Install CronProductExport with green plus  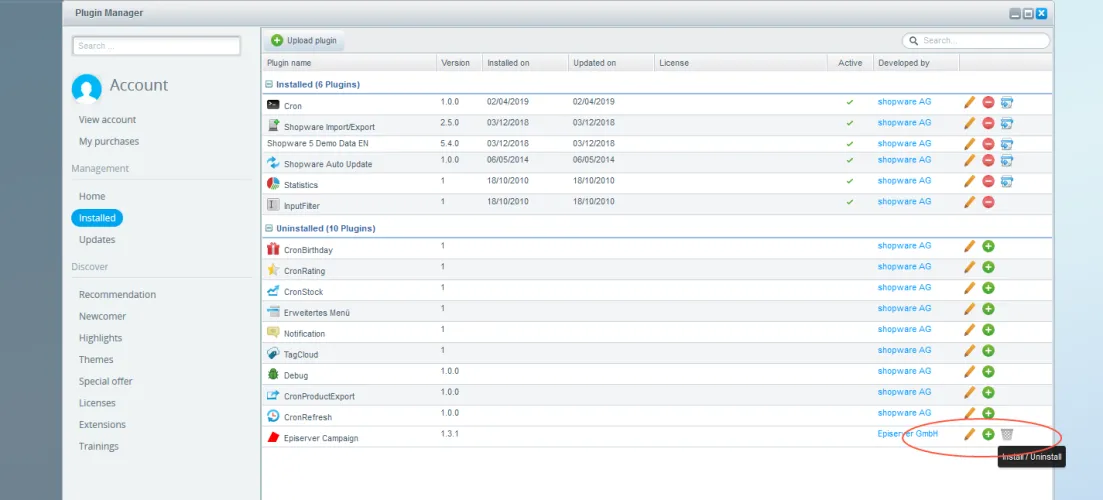tap(988, 392)
